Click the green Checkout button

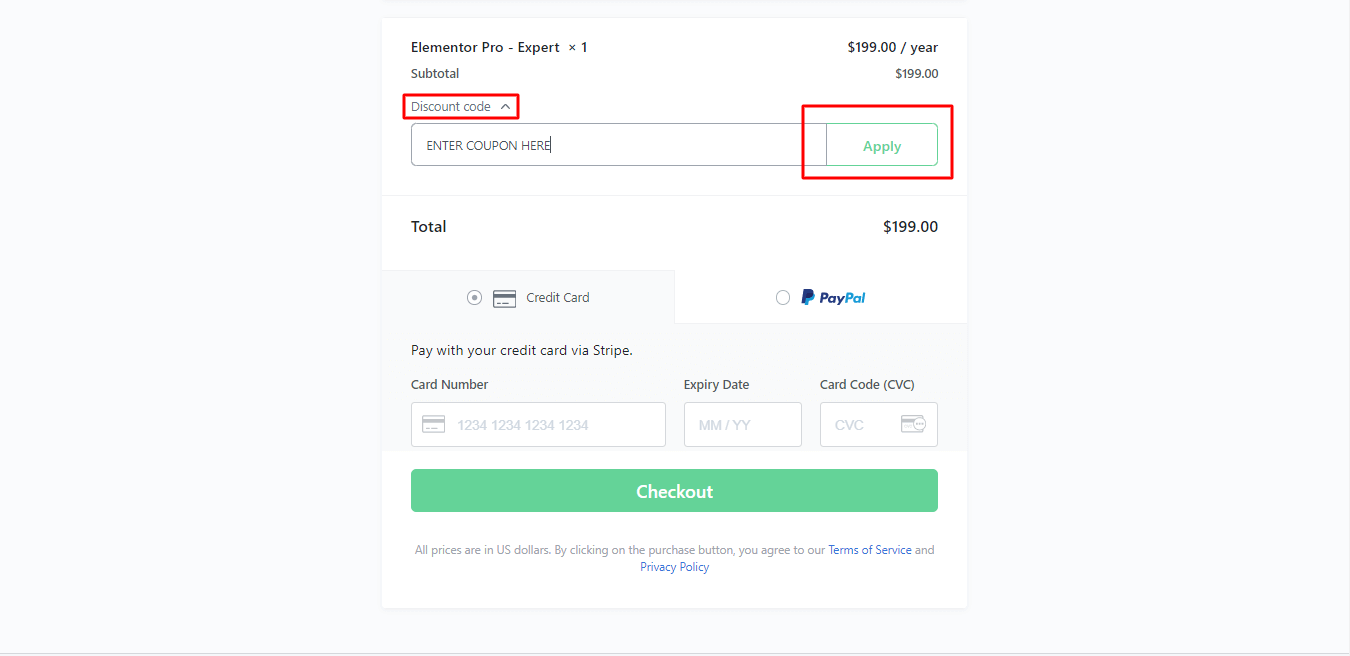coord(674,491)
